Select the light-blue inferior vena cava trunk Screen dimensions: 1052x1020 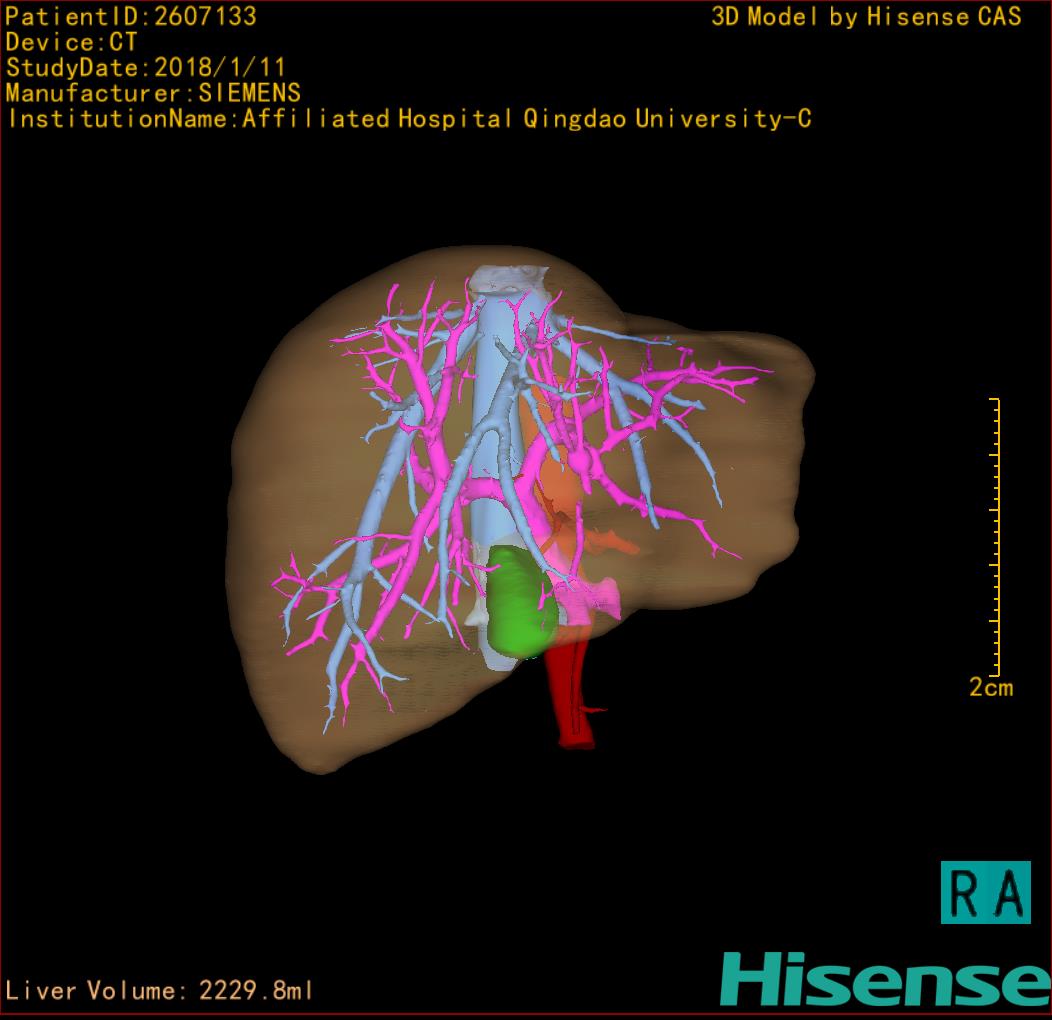tap(490, 450)
